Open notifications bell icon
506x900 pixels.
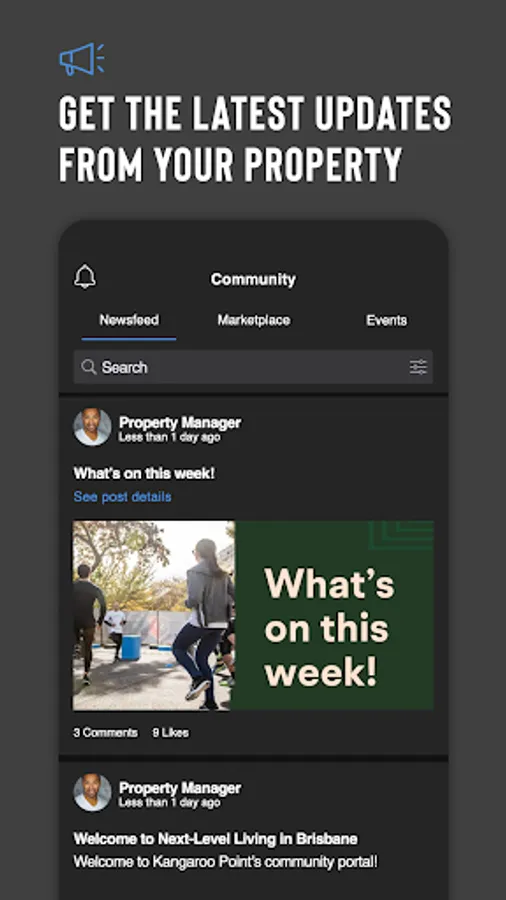(x=85, y=277)
